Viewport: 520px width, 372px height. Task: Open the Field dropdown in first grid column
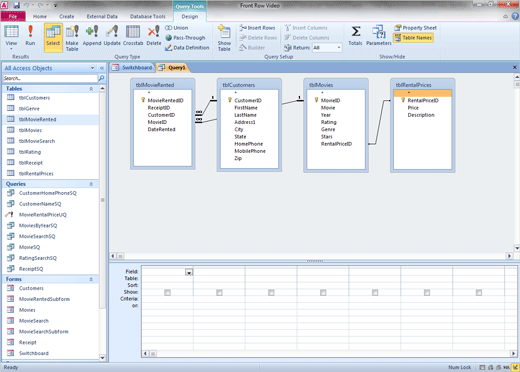click(189, 272)
